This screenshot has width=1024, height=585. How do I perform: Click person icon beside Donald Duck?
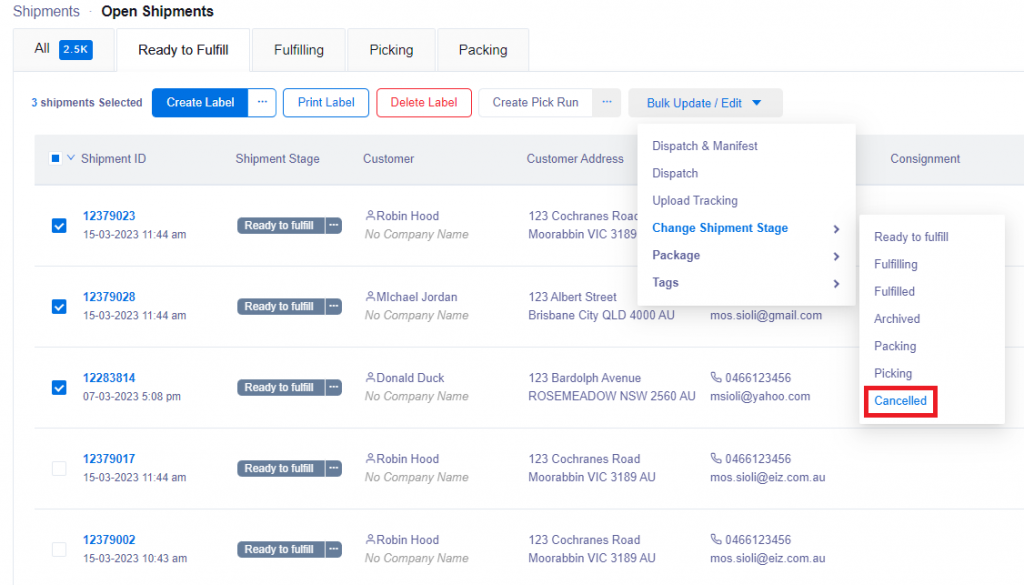[x=370, y=377]
